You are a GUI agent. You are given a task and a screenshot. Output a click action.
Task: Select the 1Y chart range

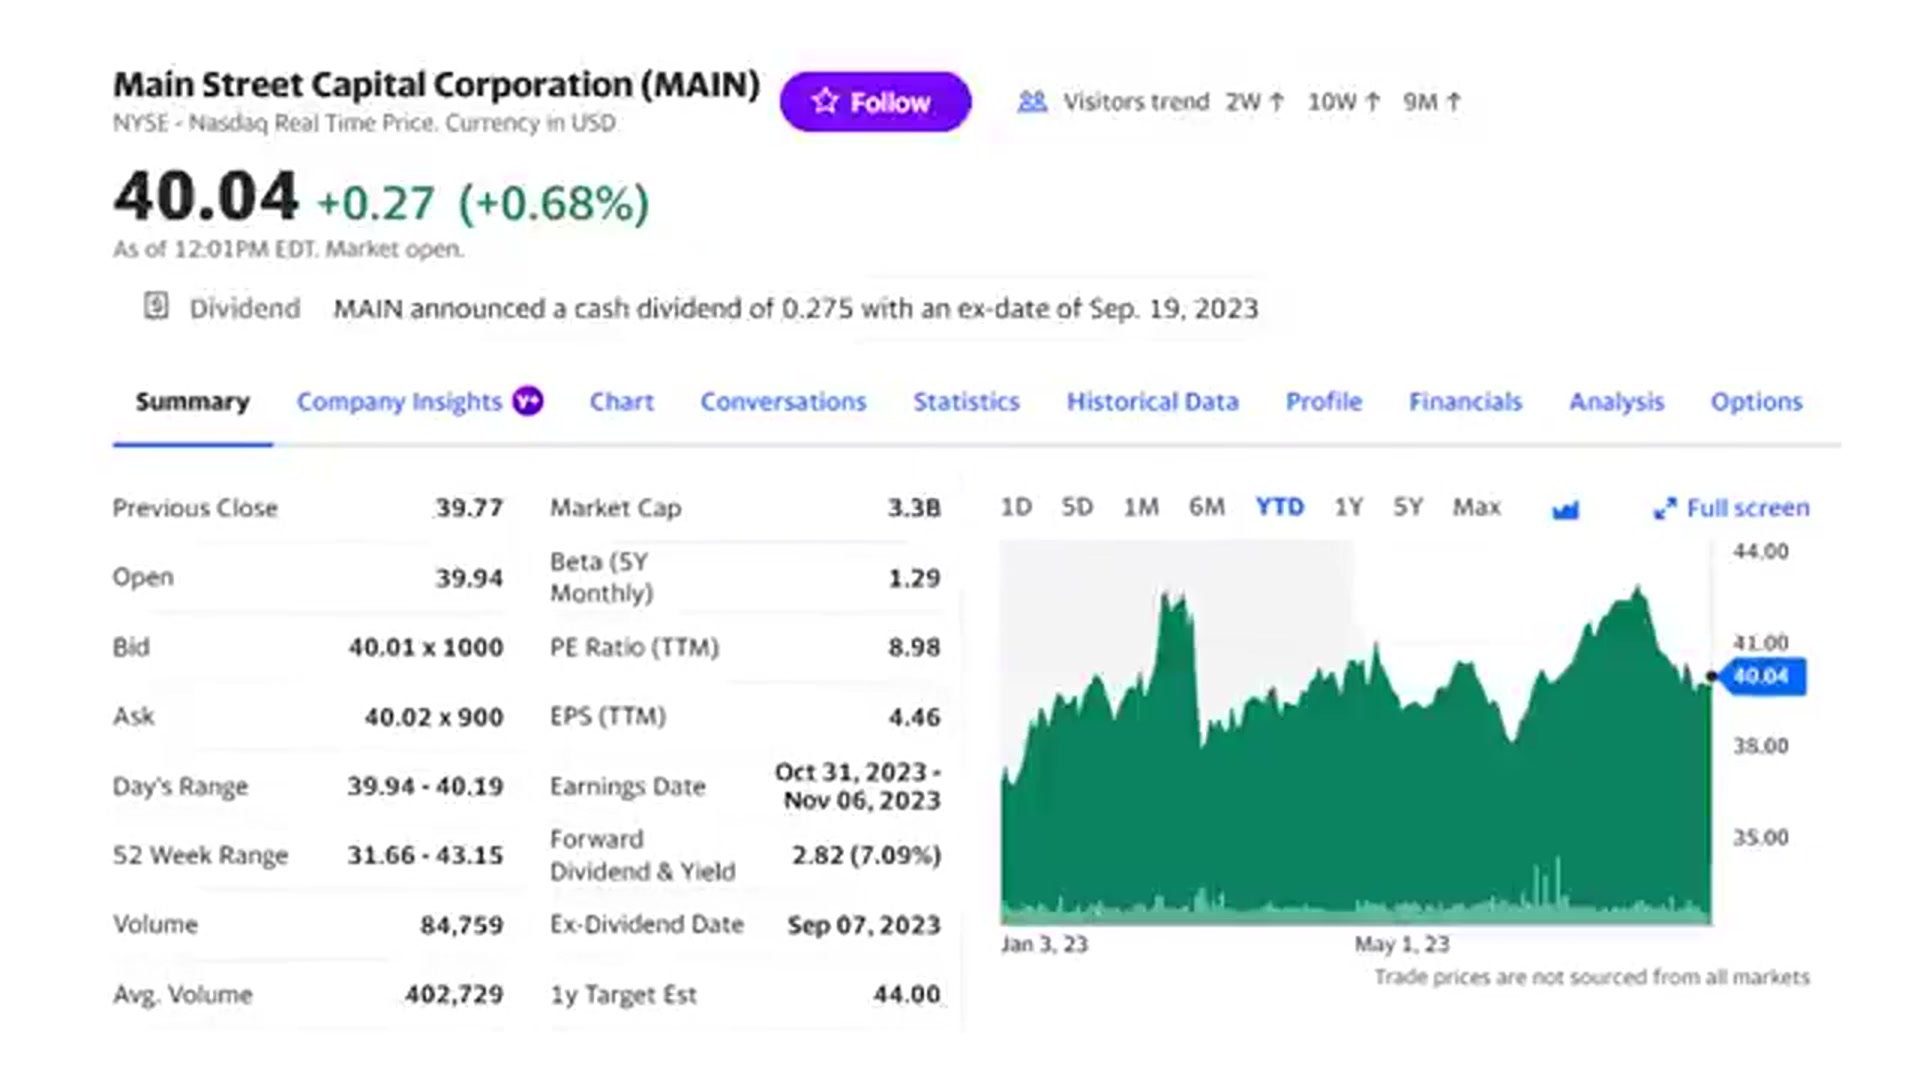pyautogui.click(x=1348, y=507)
